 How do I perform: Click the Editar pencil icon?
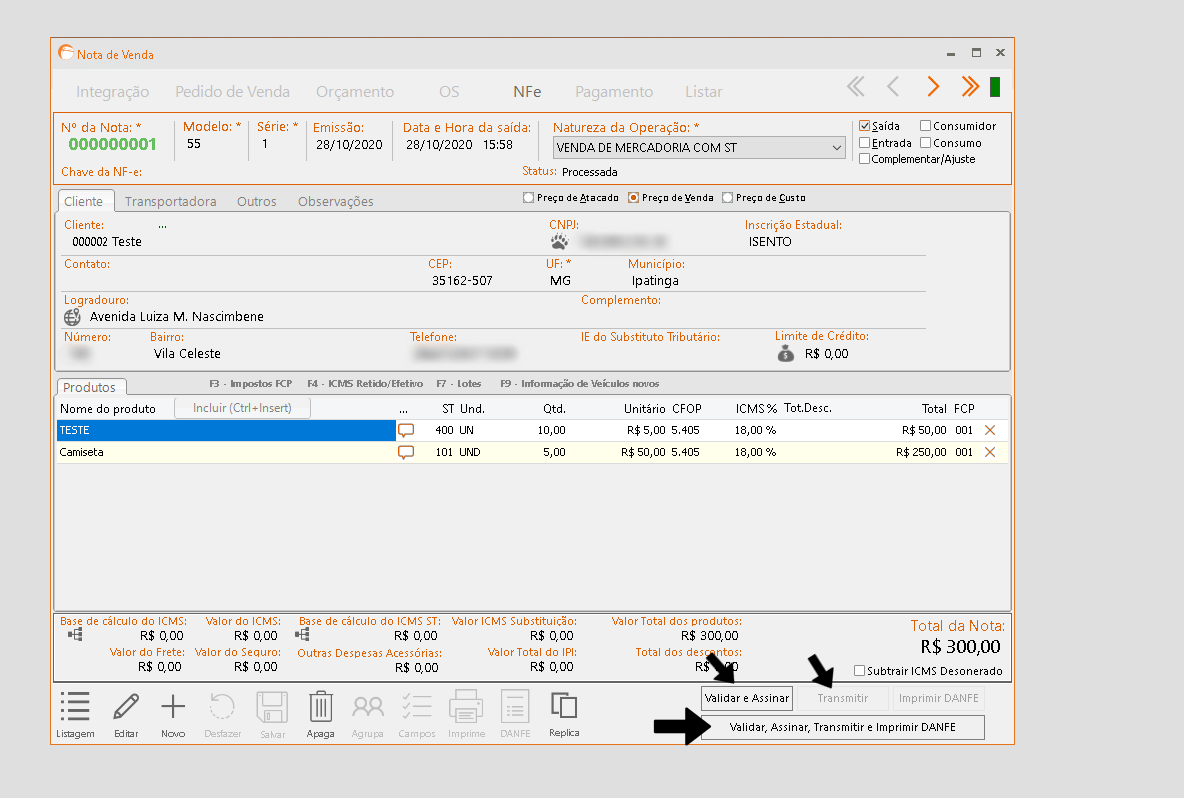pyautogui.click(x=126, y=707)
